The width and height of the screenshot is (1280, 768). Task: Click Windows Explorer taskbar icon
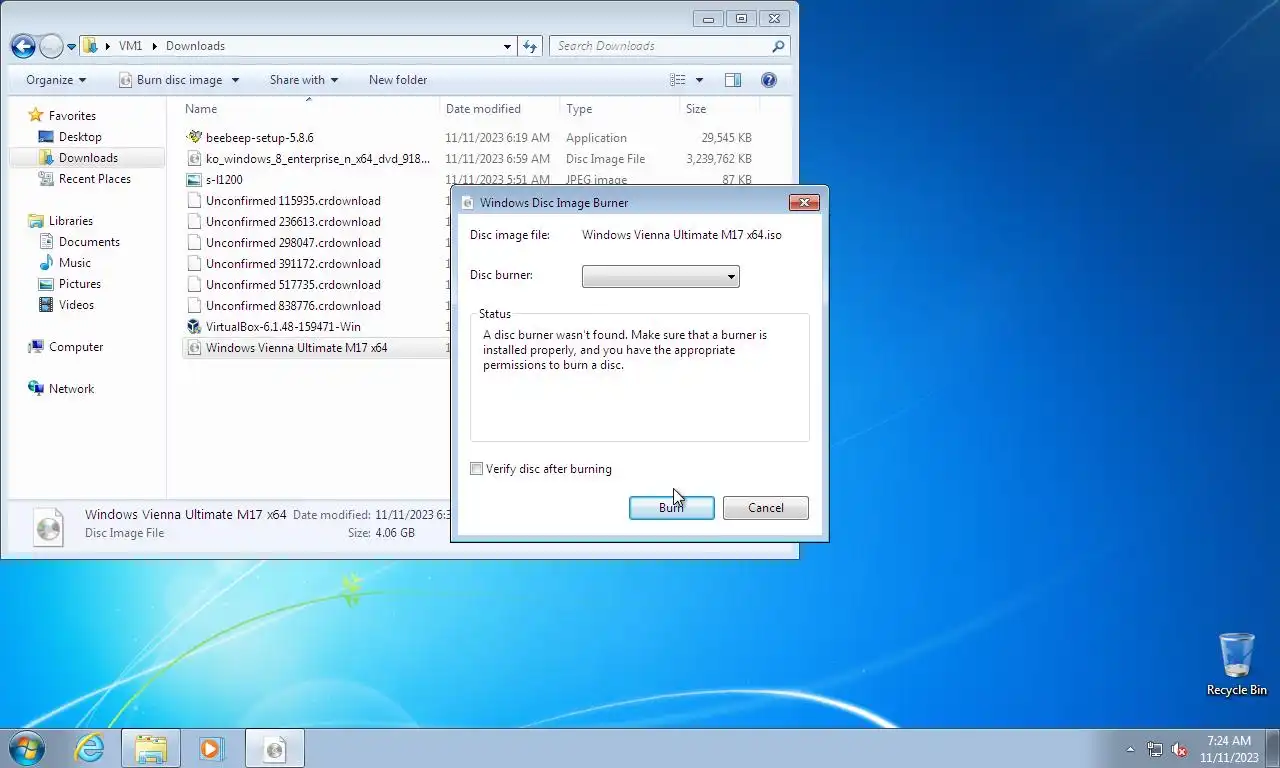(x=151, y=748)
